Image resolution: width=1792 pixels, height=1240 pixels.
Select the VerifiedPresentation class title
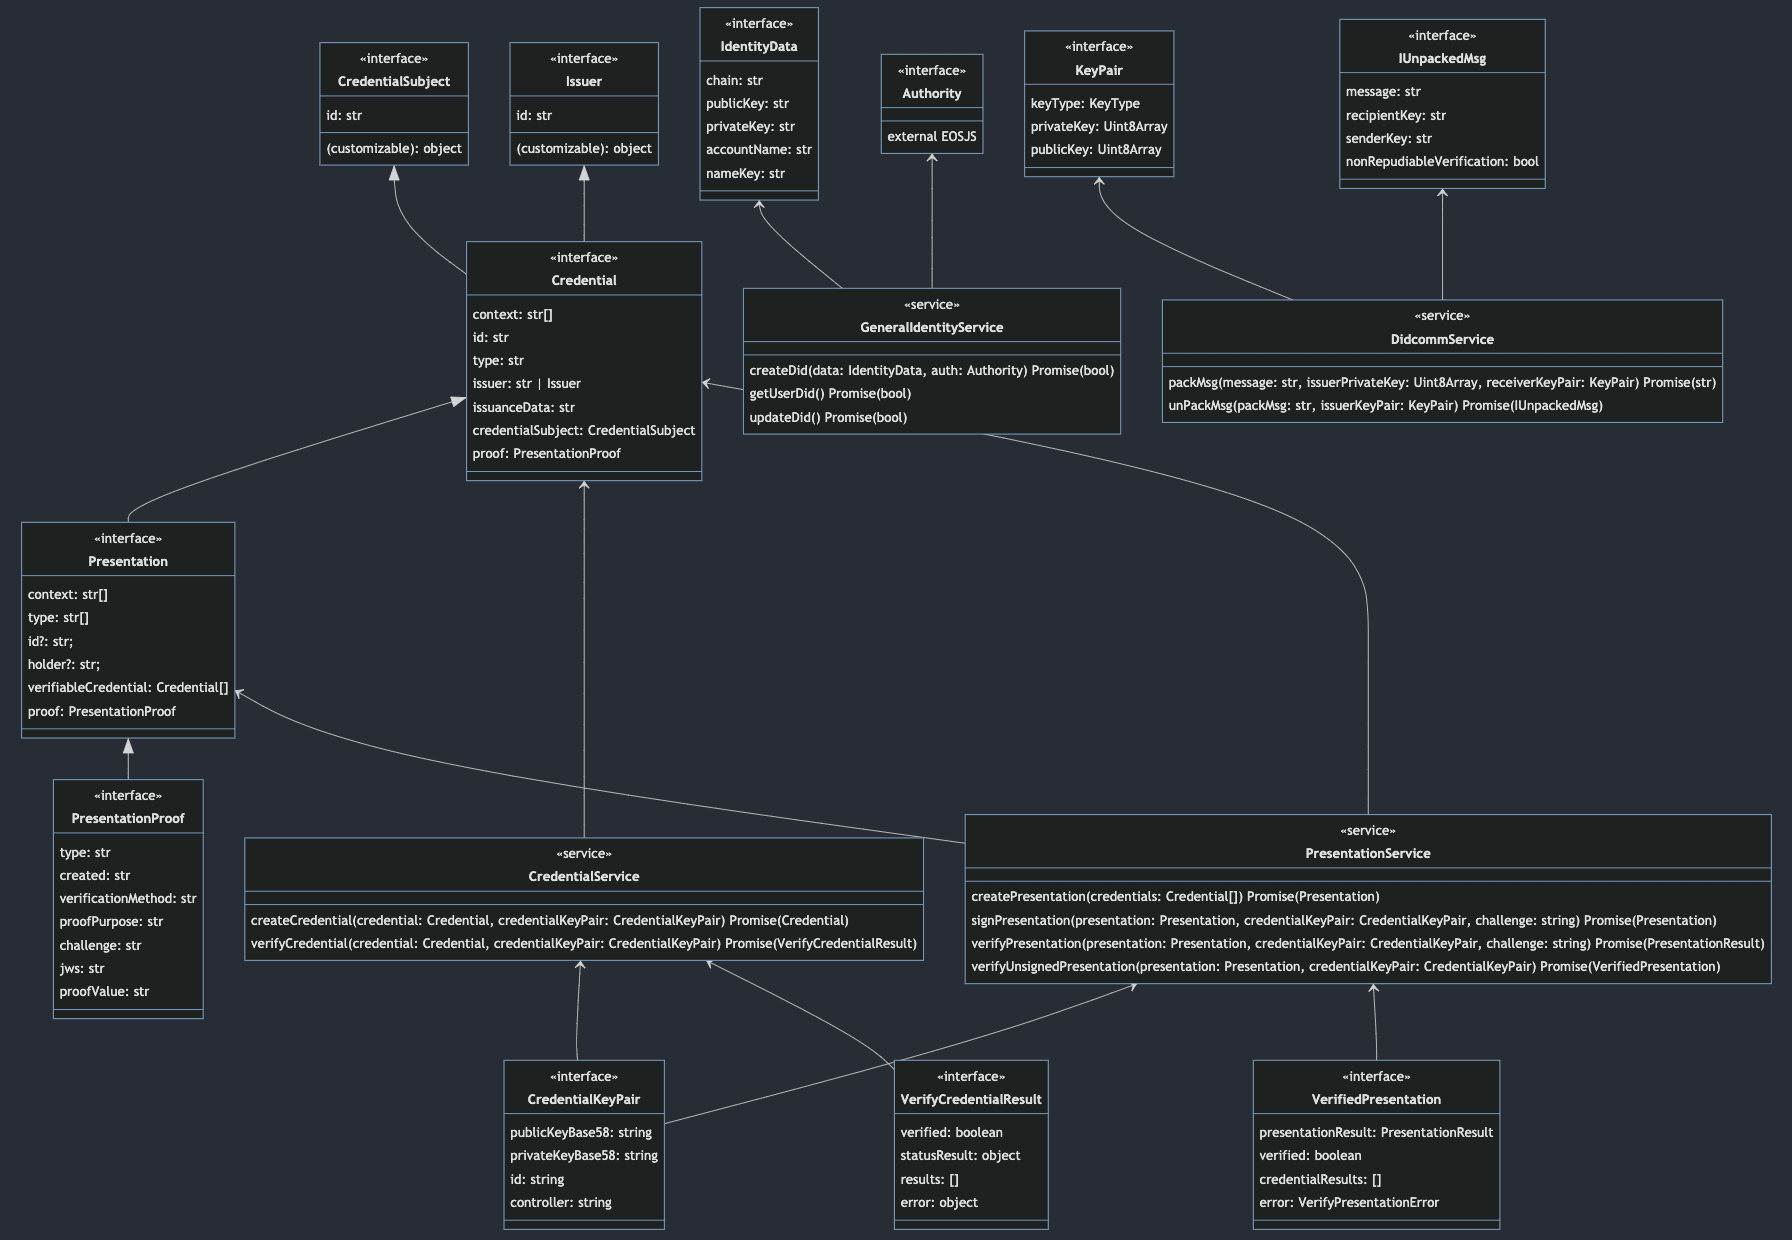click(x=1376, y=1100)
